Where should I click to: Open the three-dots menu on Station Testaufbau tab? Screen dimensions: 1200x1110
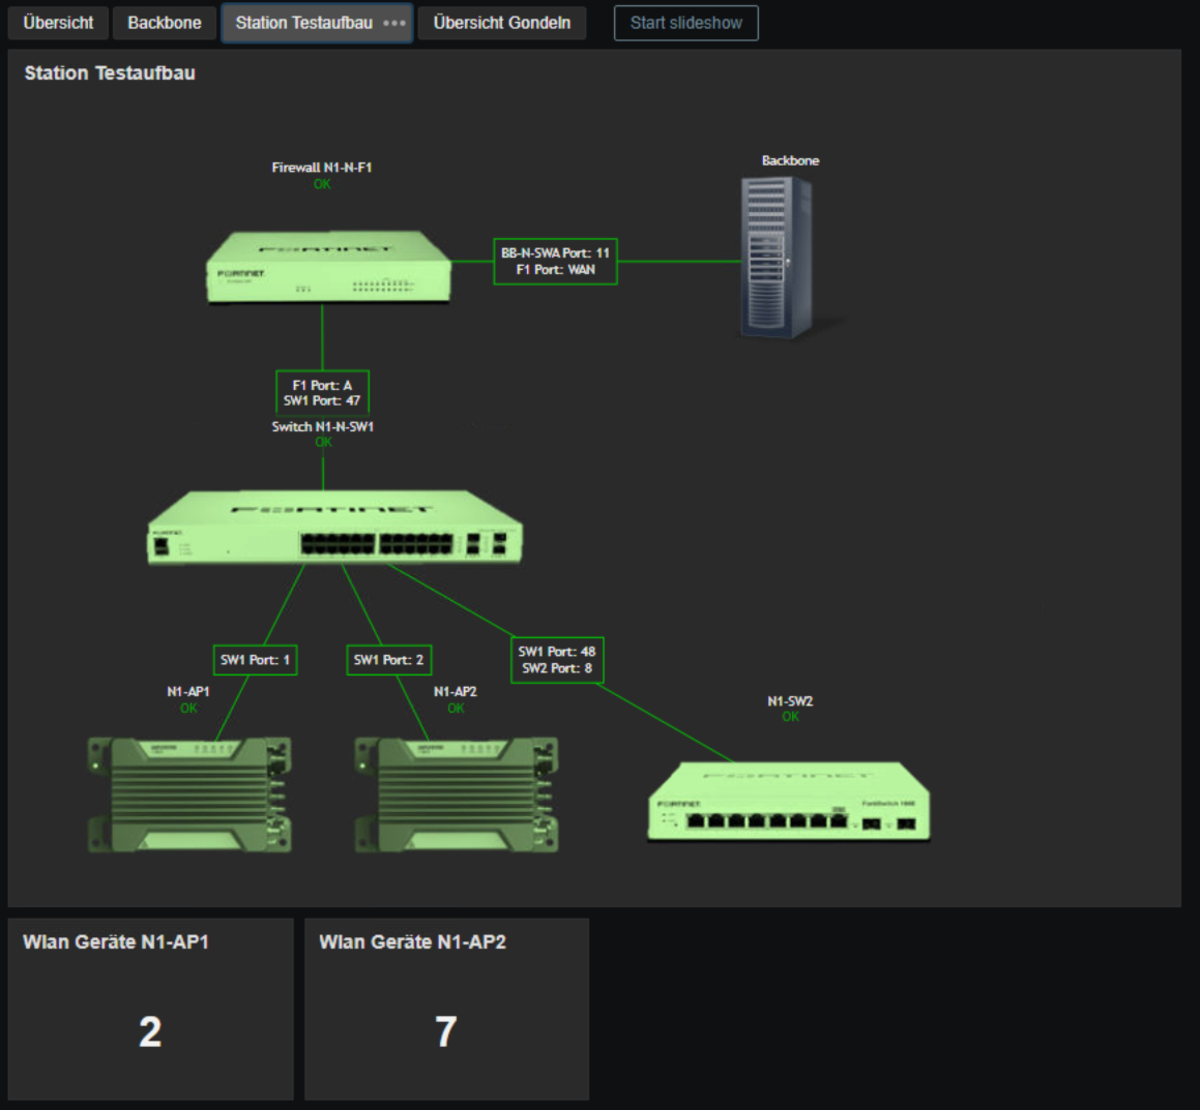tap(395, 23)
